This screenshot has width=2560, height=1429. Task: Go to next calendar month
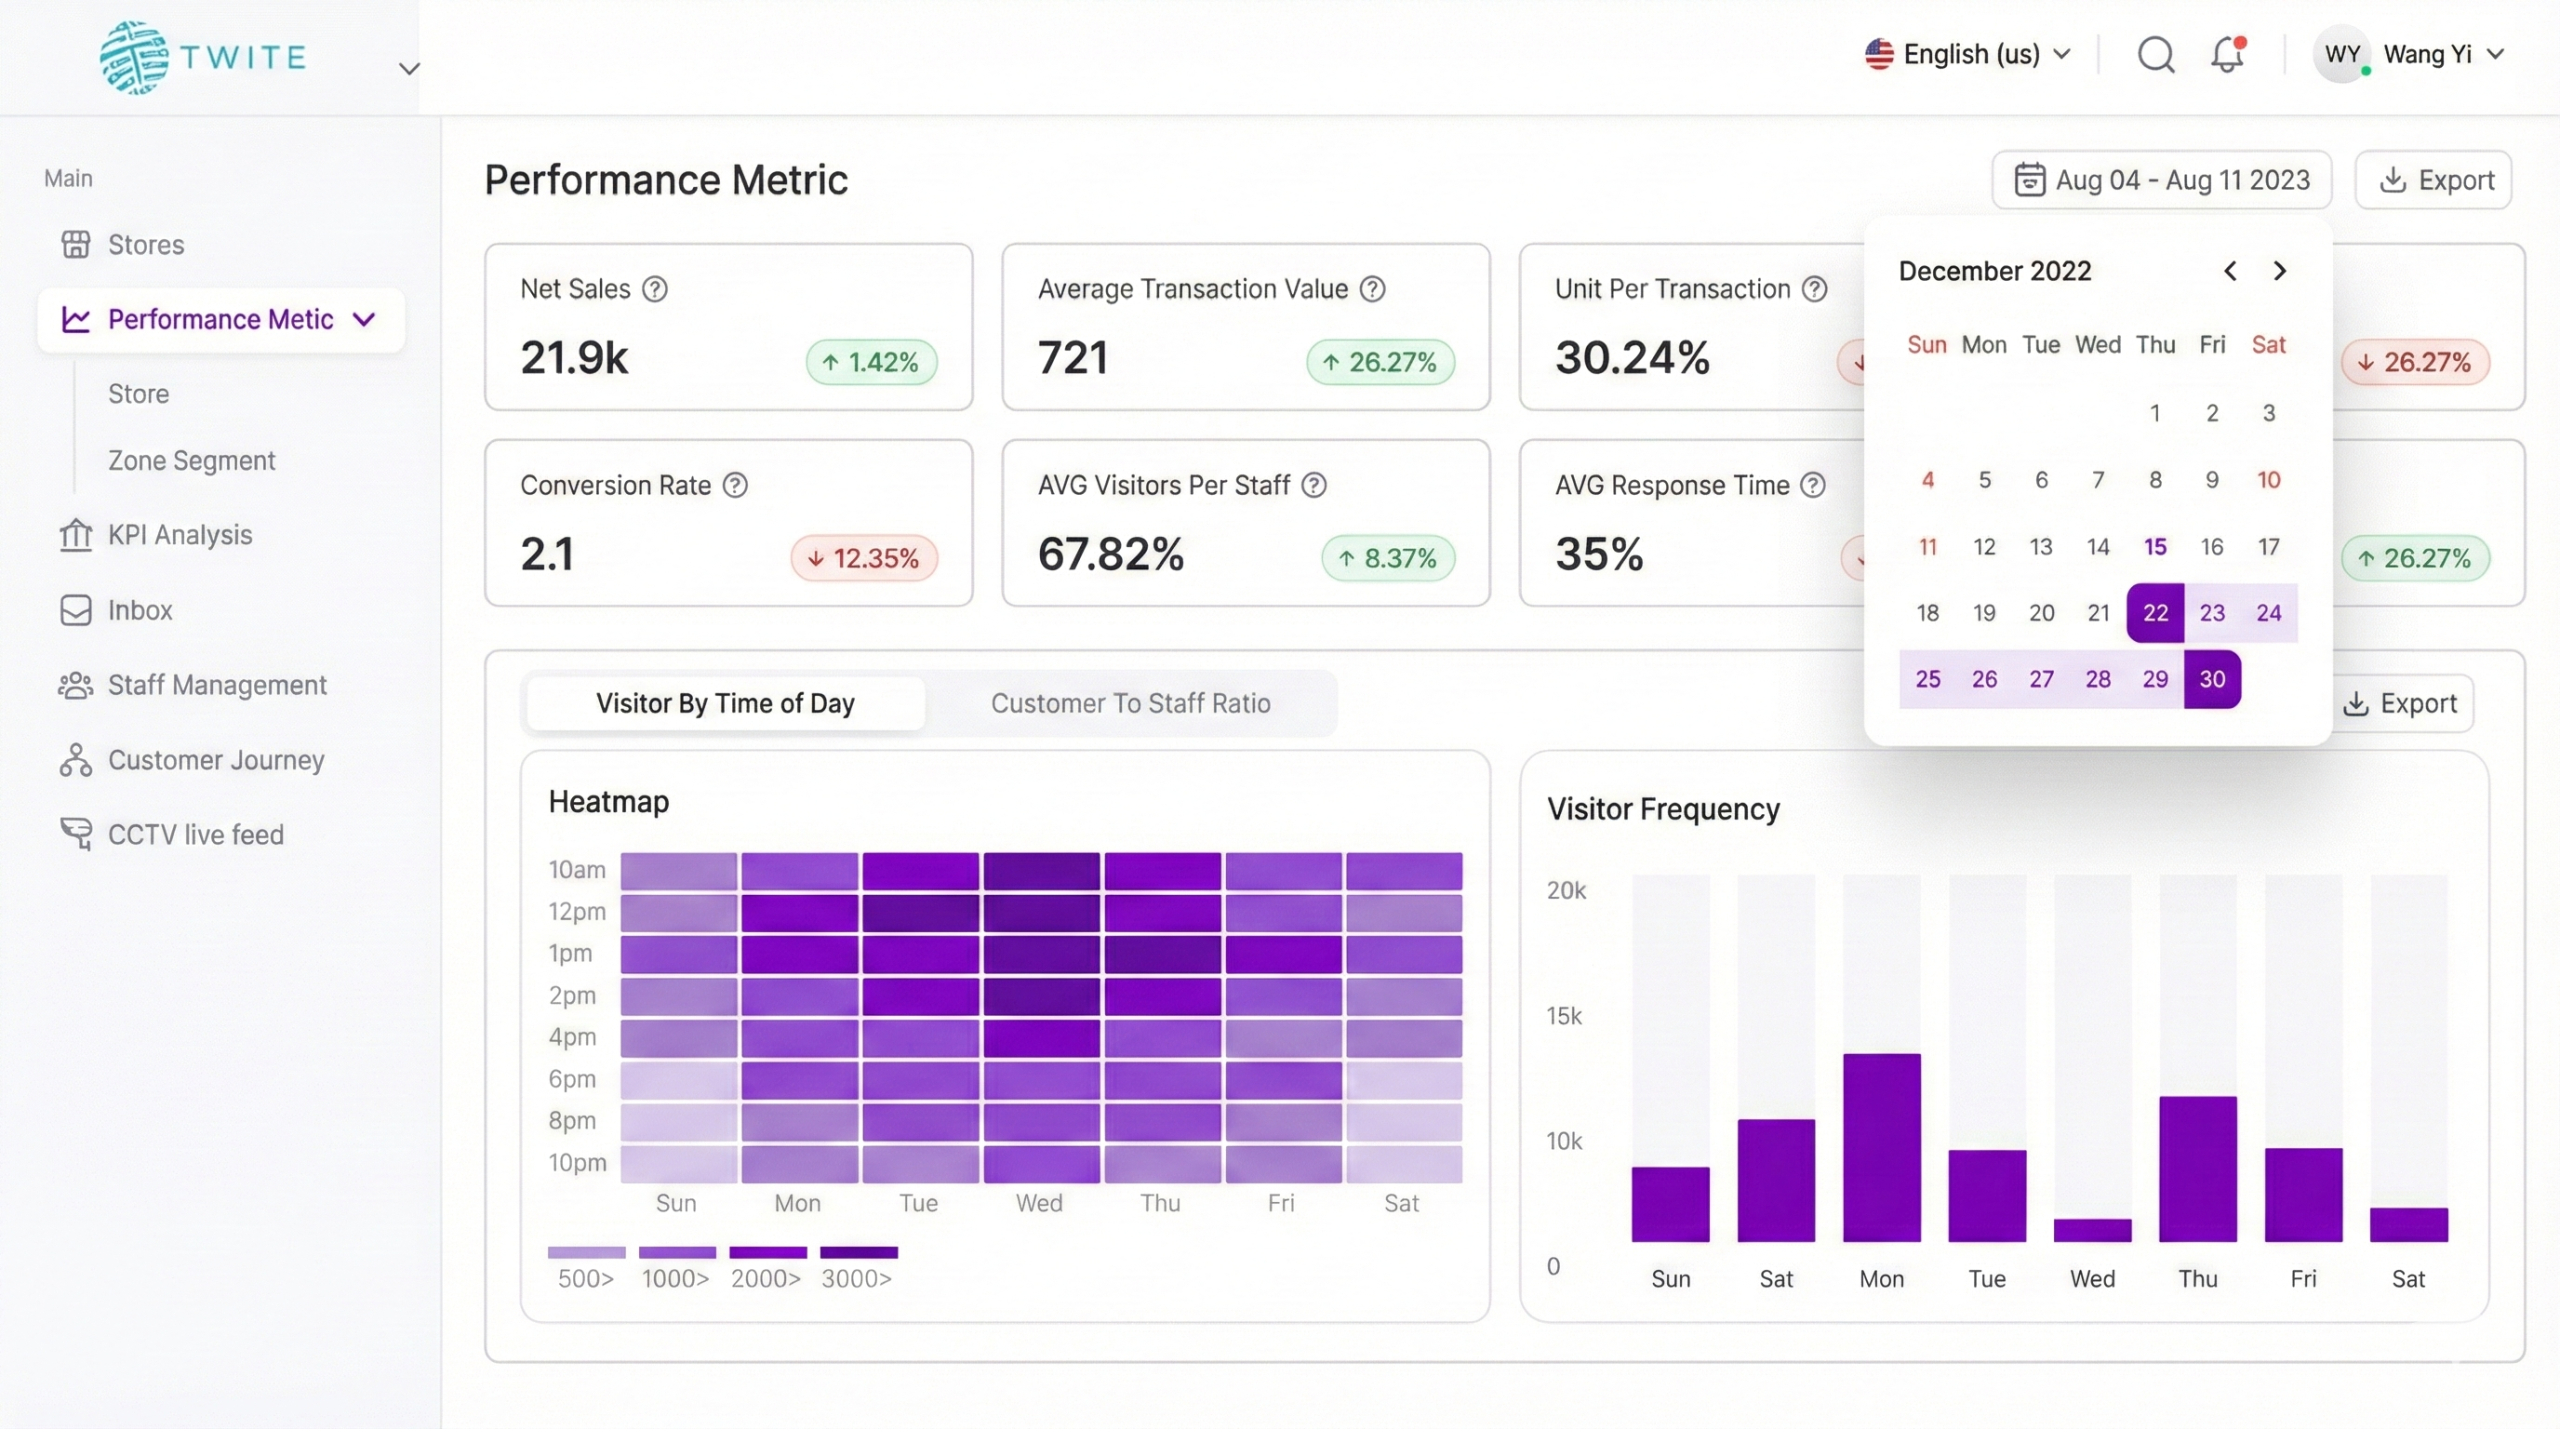coord(2280,271)
